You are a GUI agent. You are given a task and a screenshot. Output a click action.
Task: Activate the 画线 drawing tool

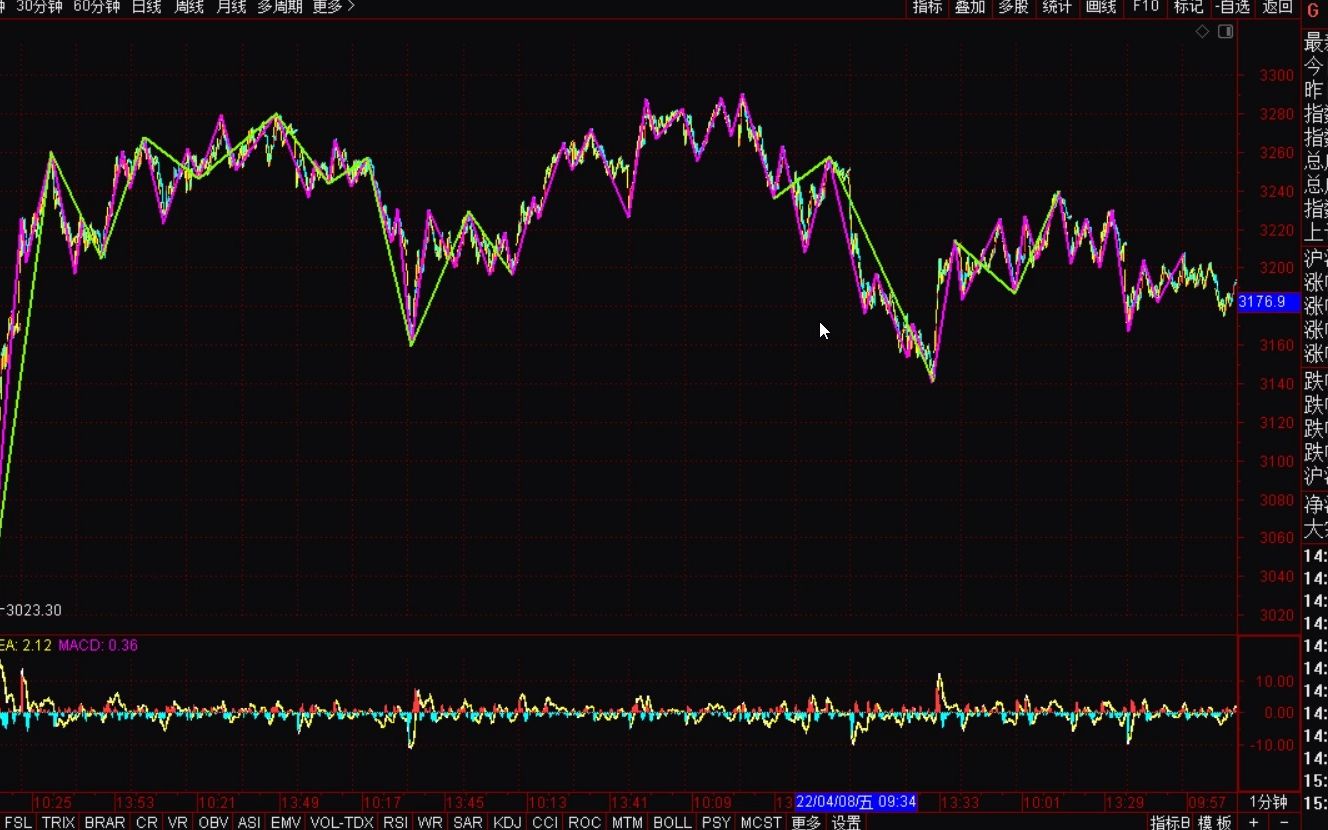tap(1101, 7)
